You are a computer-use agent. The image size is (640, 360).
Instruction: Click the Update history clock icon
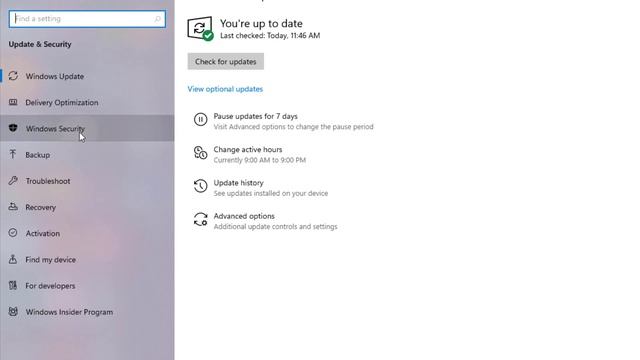pyautogui.click(x=200, y=186)
